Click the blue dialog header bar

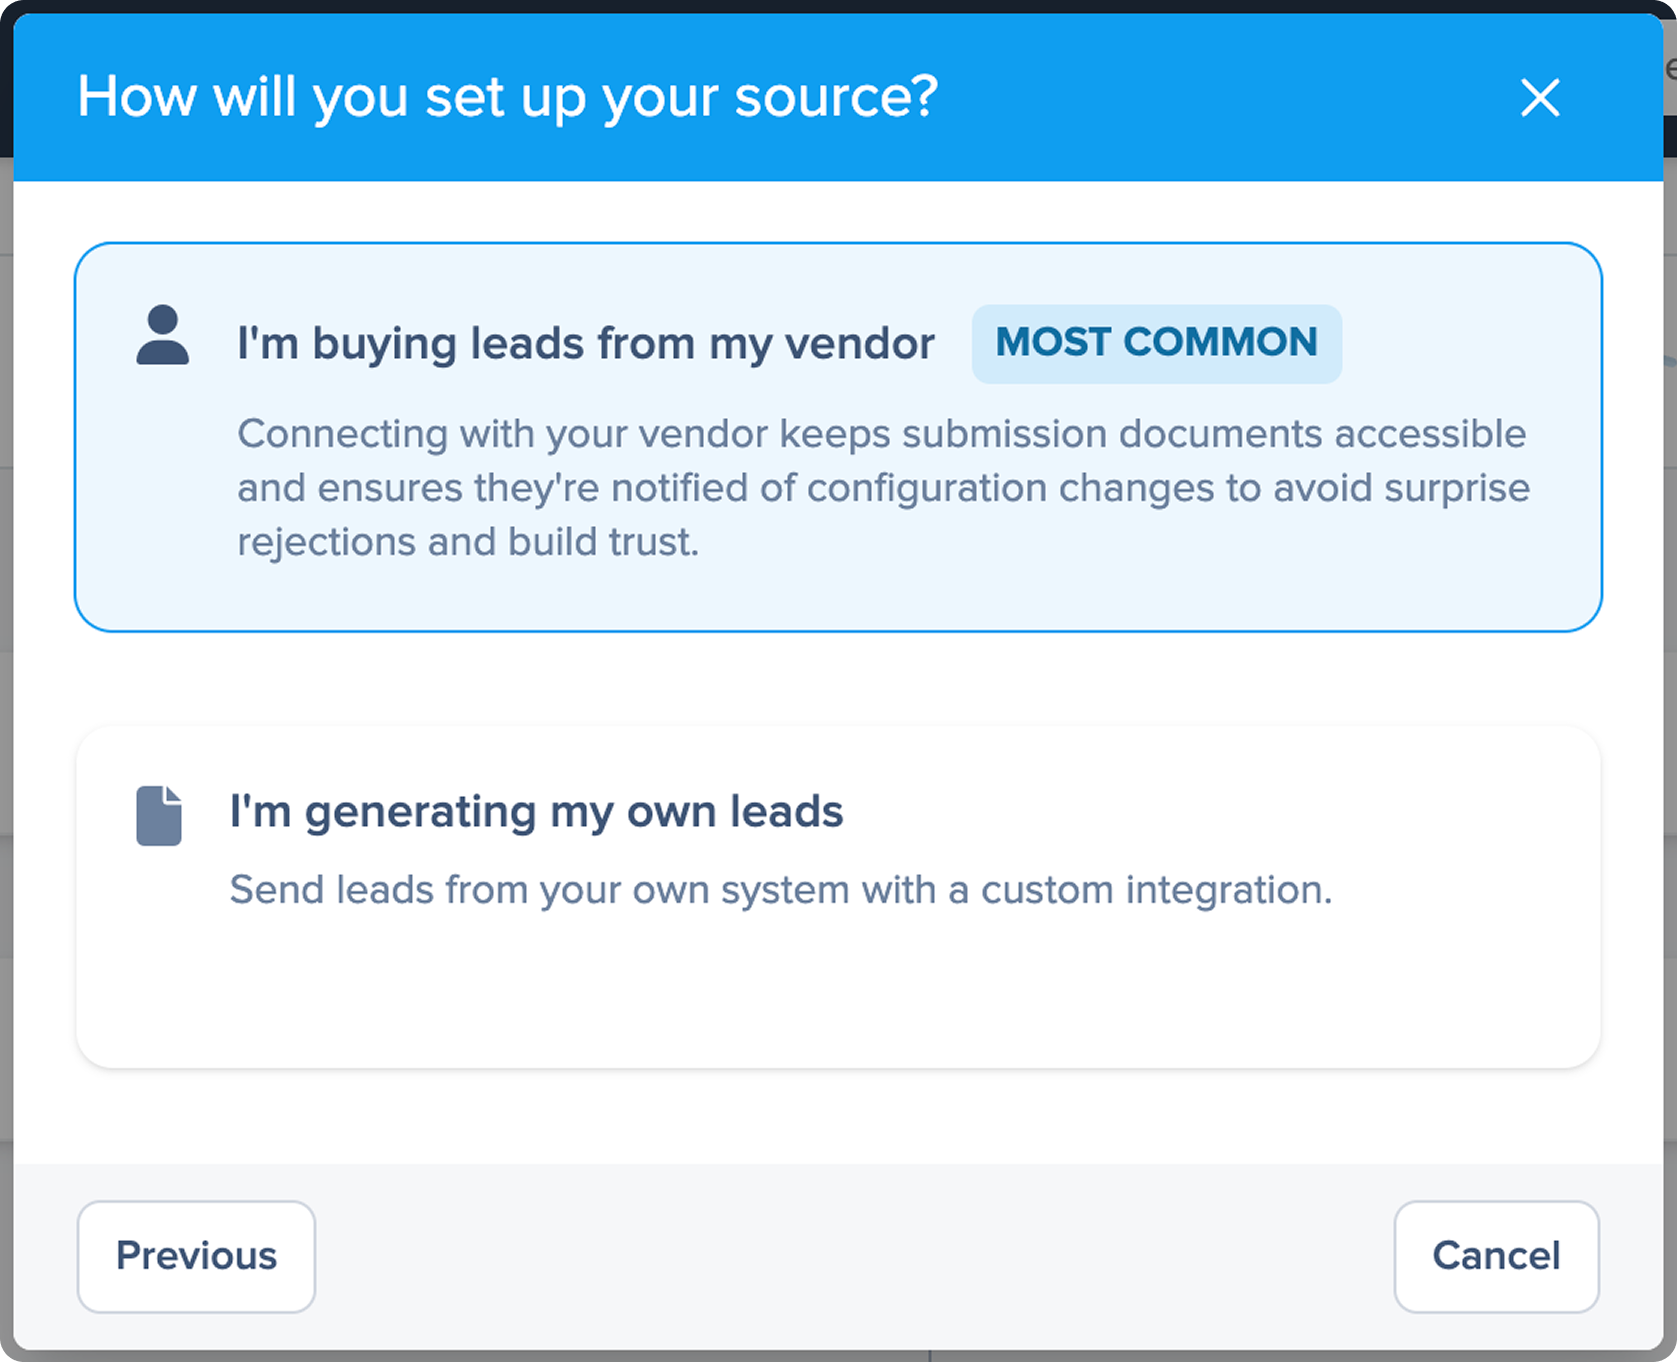1200,98
